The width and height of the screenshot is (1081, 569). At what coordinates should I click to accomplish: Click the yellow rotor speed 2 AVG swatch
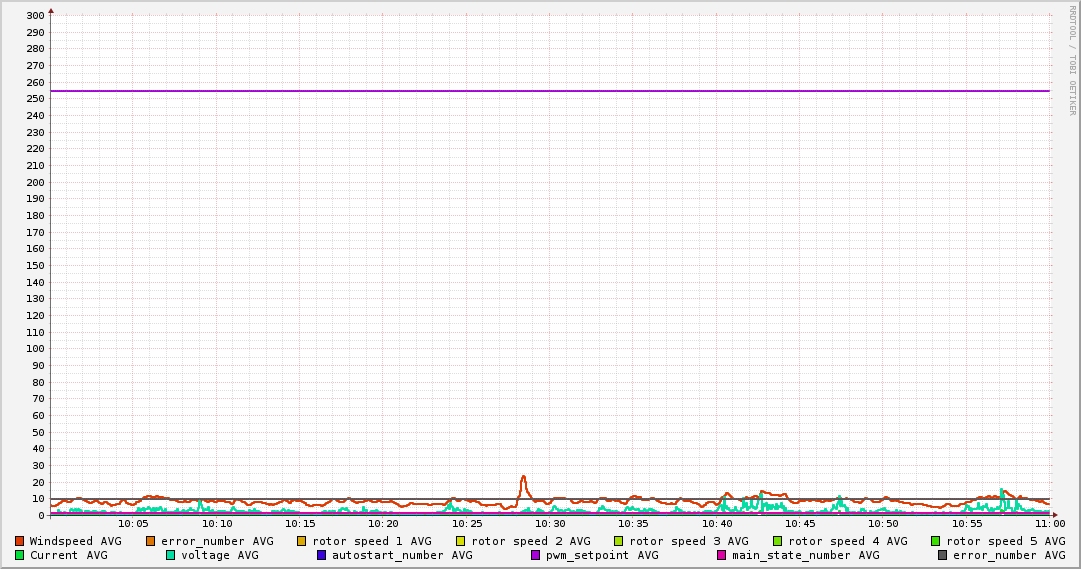click(x=461, y=541)
